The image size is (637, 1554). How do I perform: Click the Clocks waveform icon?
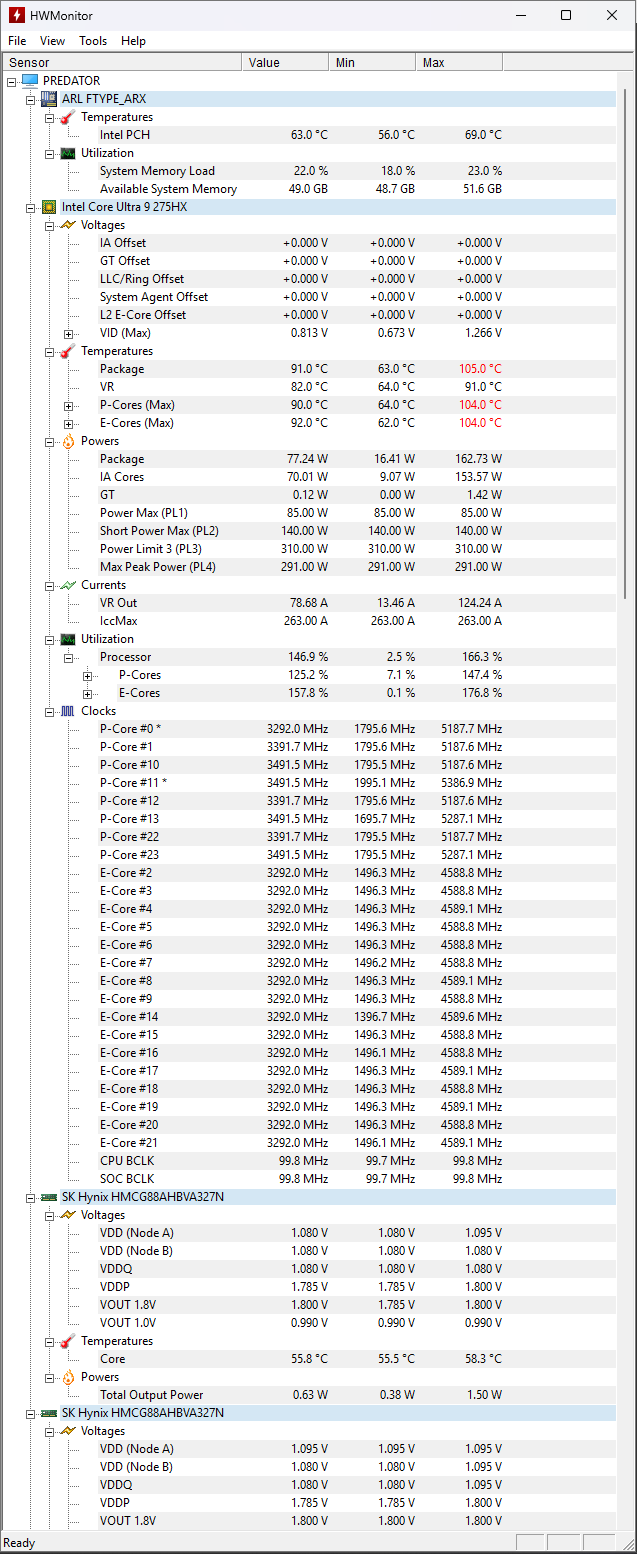(x=67, y=711)
